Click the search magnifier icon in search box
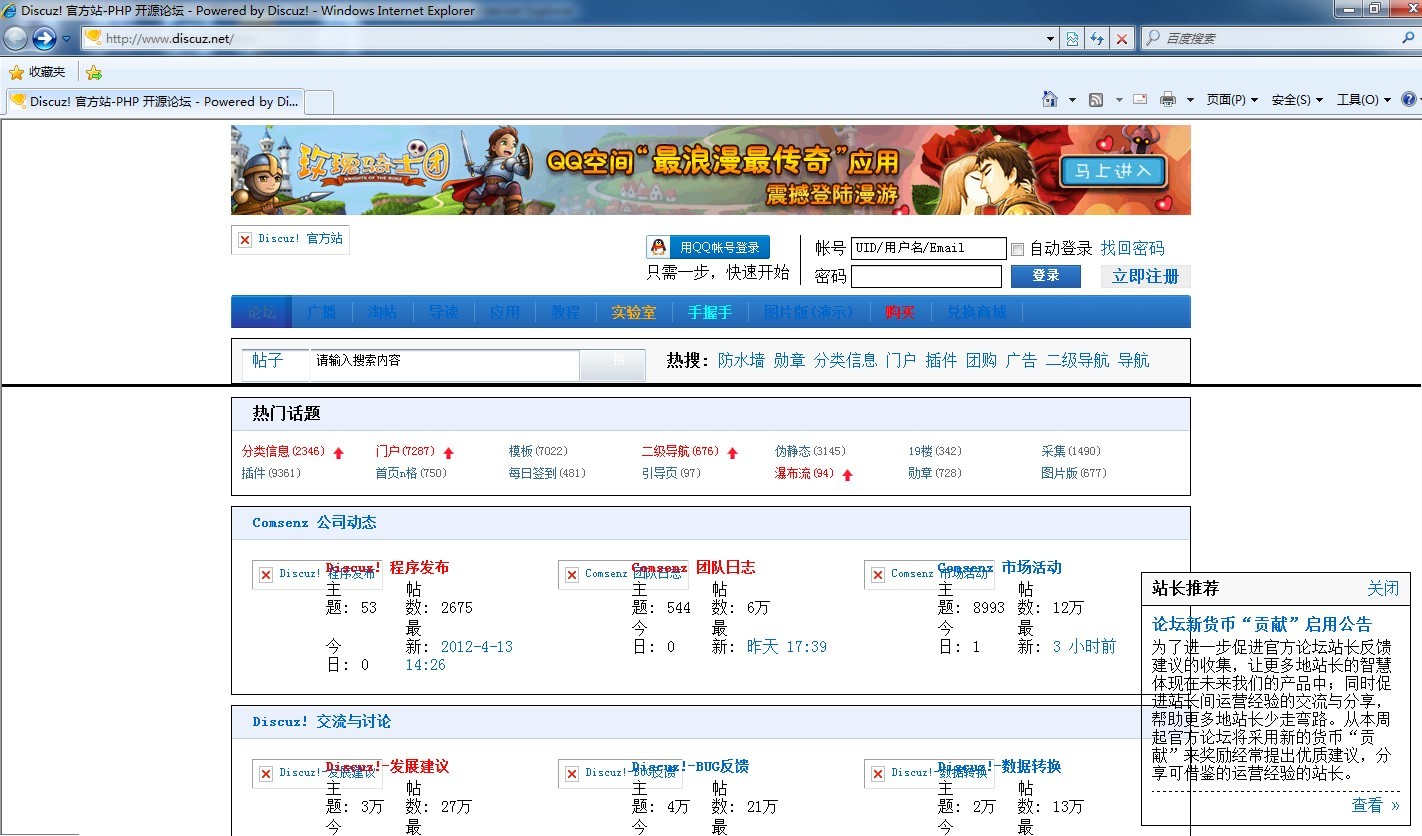1422x836 pixels. pyautogui.click(x=1408, y=38)
